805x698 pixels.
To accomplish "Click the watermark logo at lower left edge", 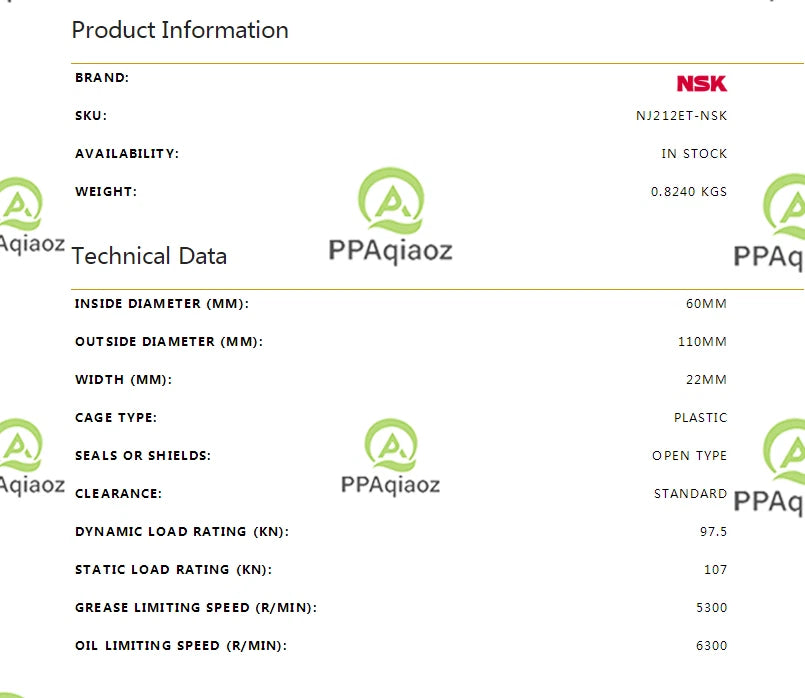I will point(32,457).
